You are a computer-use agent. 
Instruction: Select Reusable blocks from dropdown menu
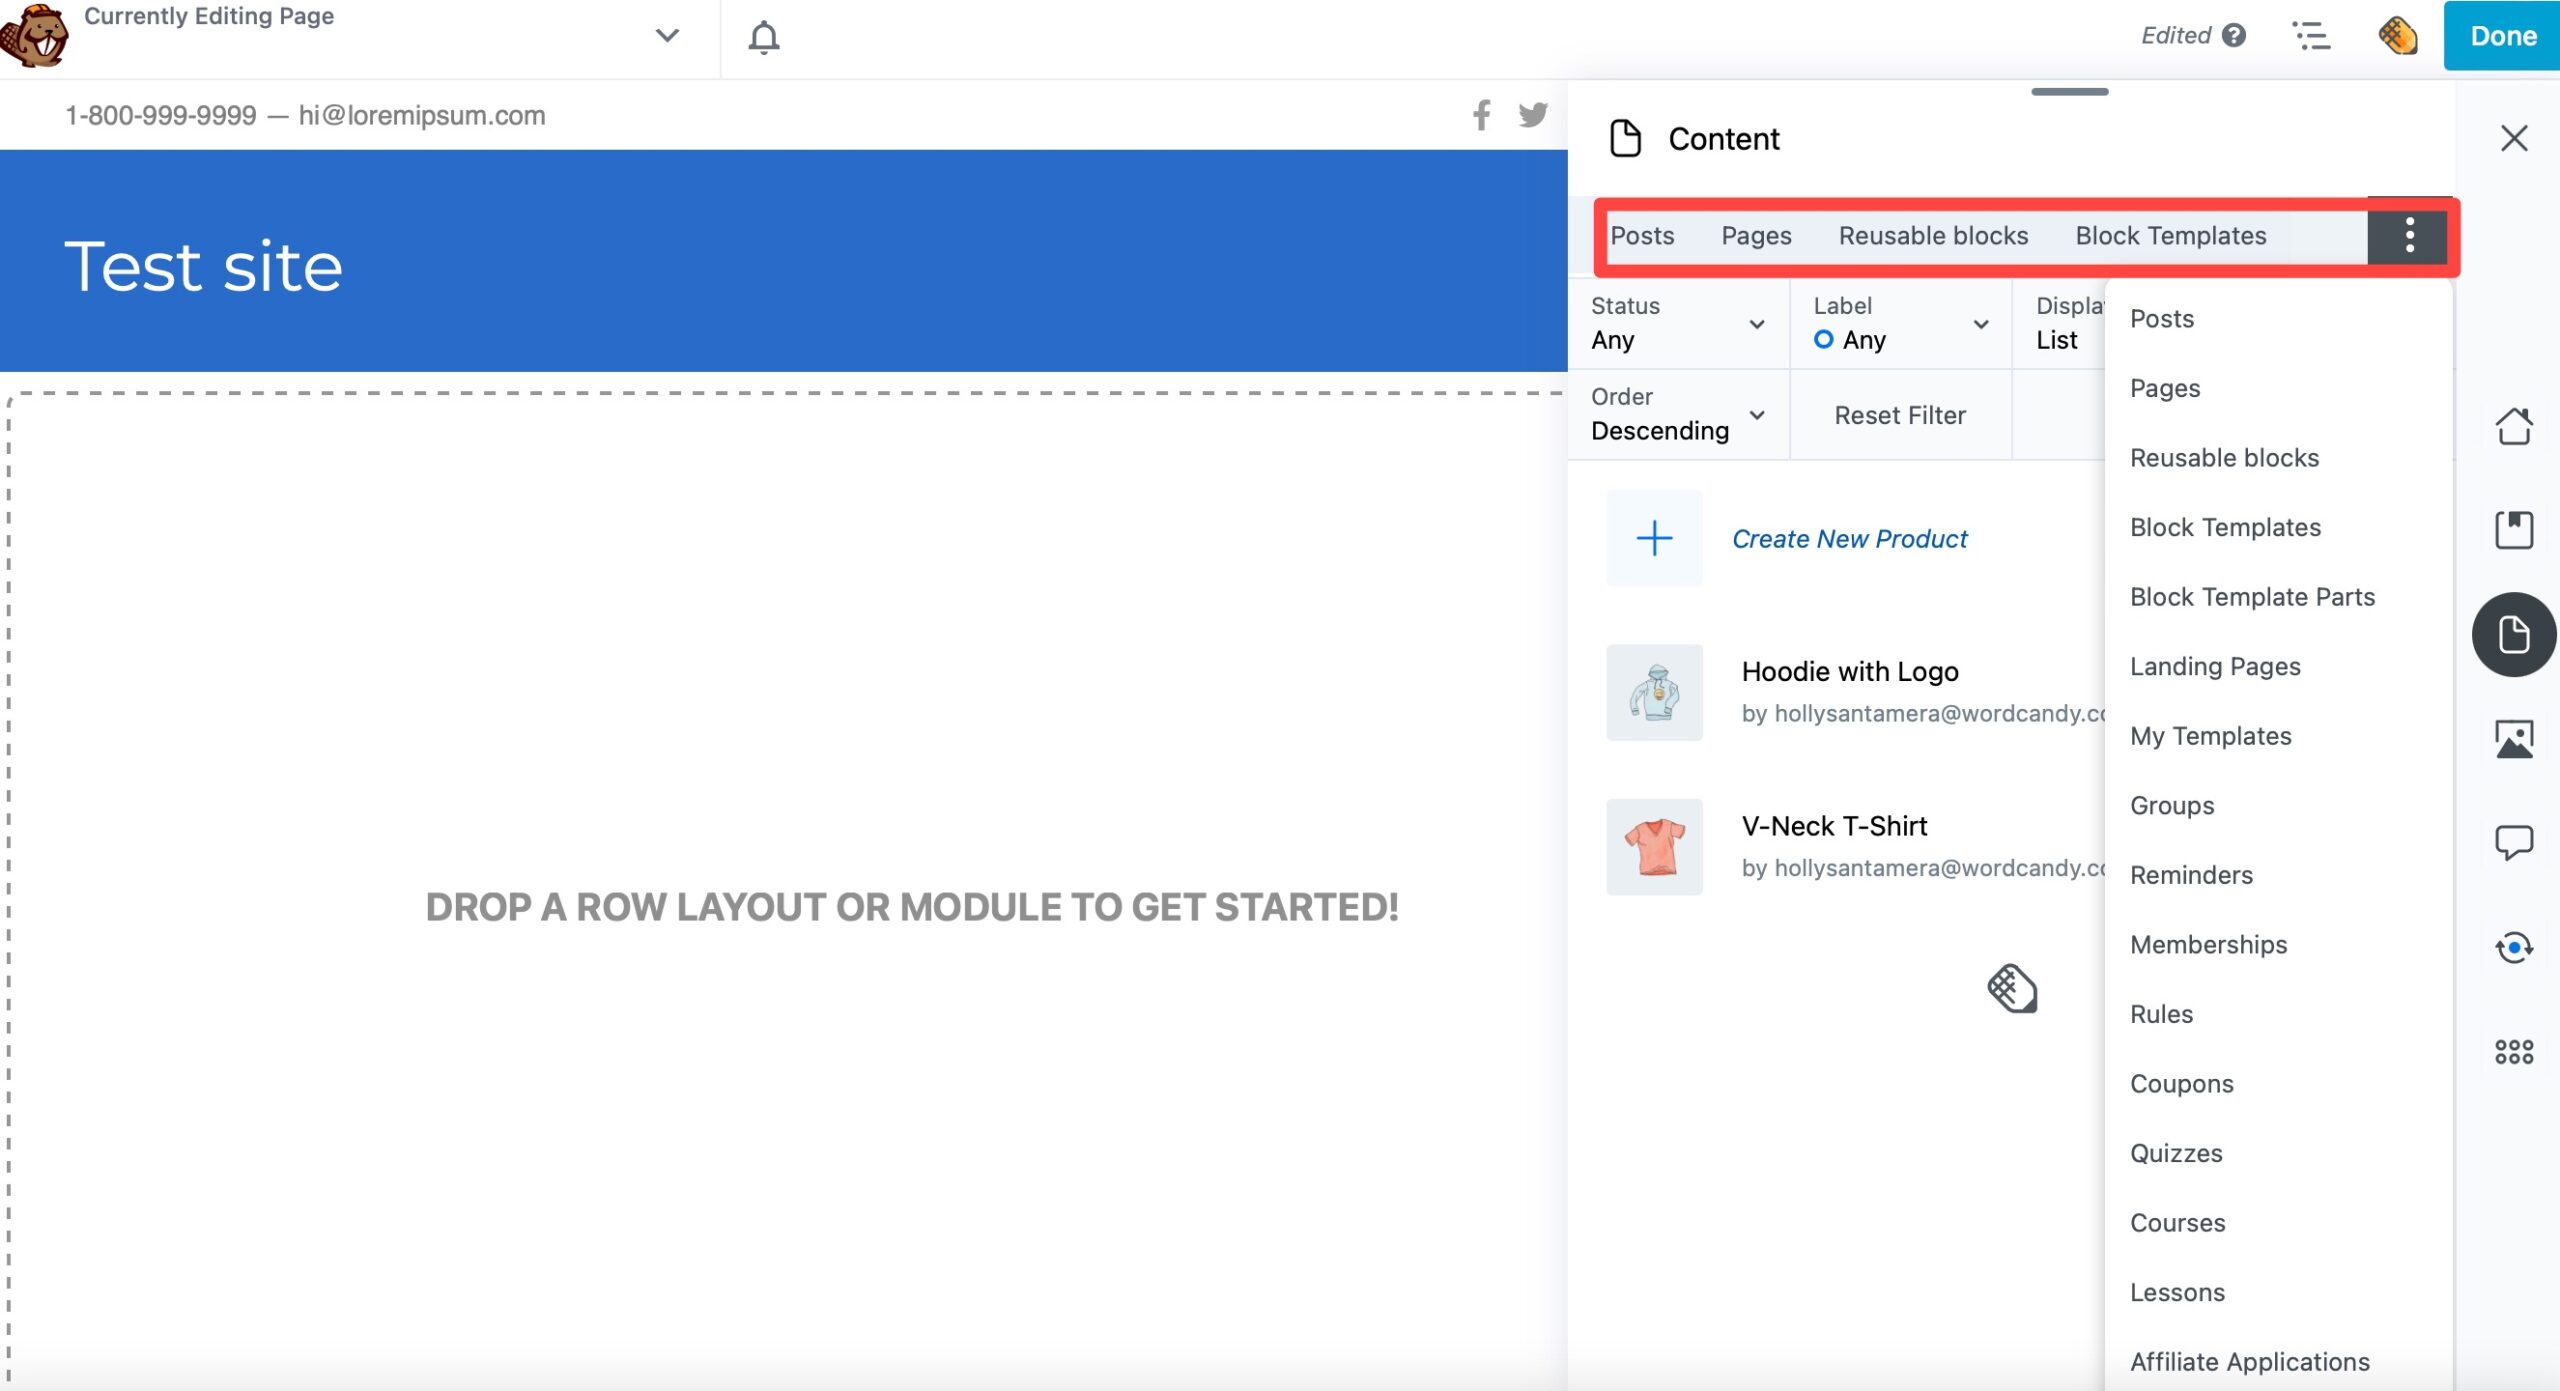[2223, 457]
